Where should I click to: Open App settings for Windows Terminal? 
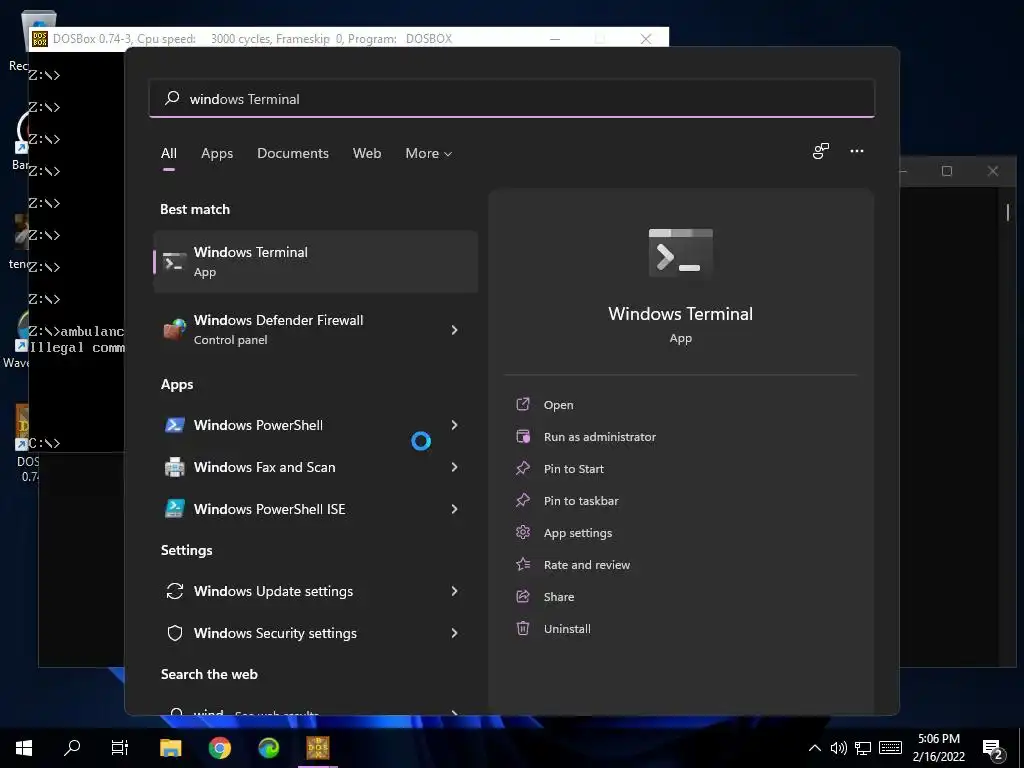[x=577, y=533]
